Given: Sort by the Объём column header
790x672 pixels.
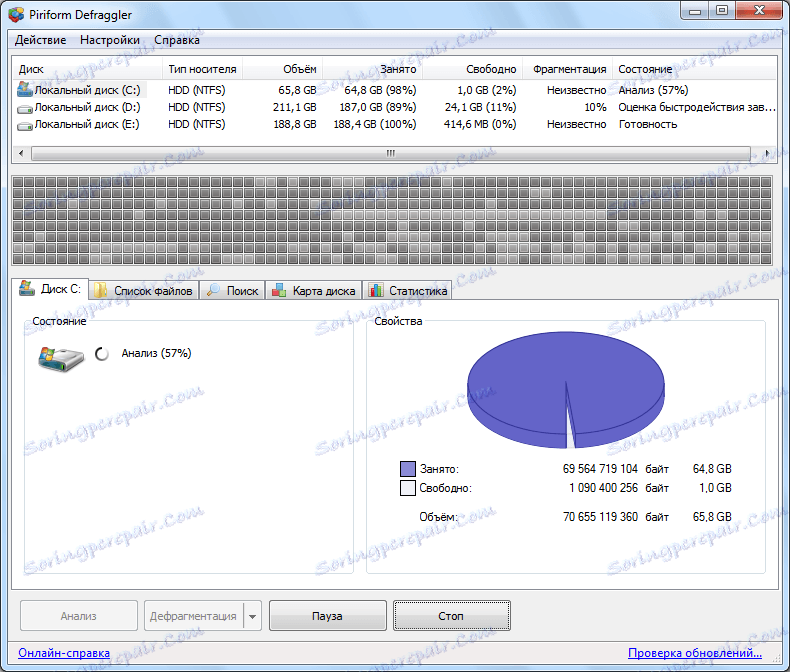Looking at the screenshot, I should (283, 69).
